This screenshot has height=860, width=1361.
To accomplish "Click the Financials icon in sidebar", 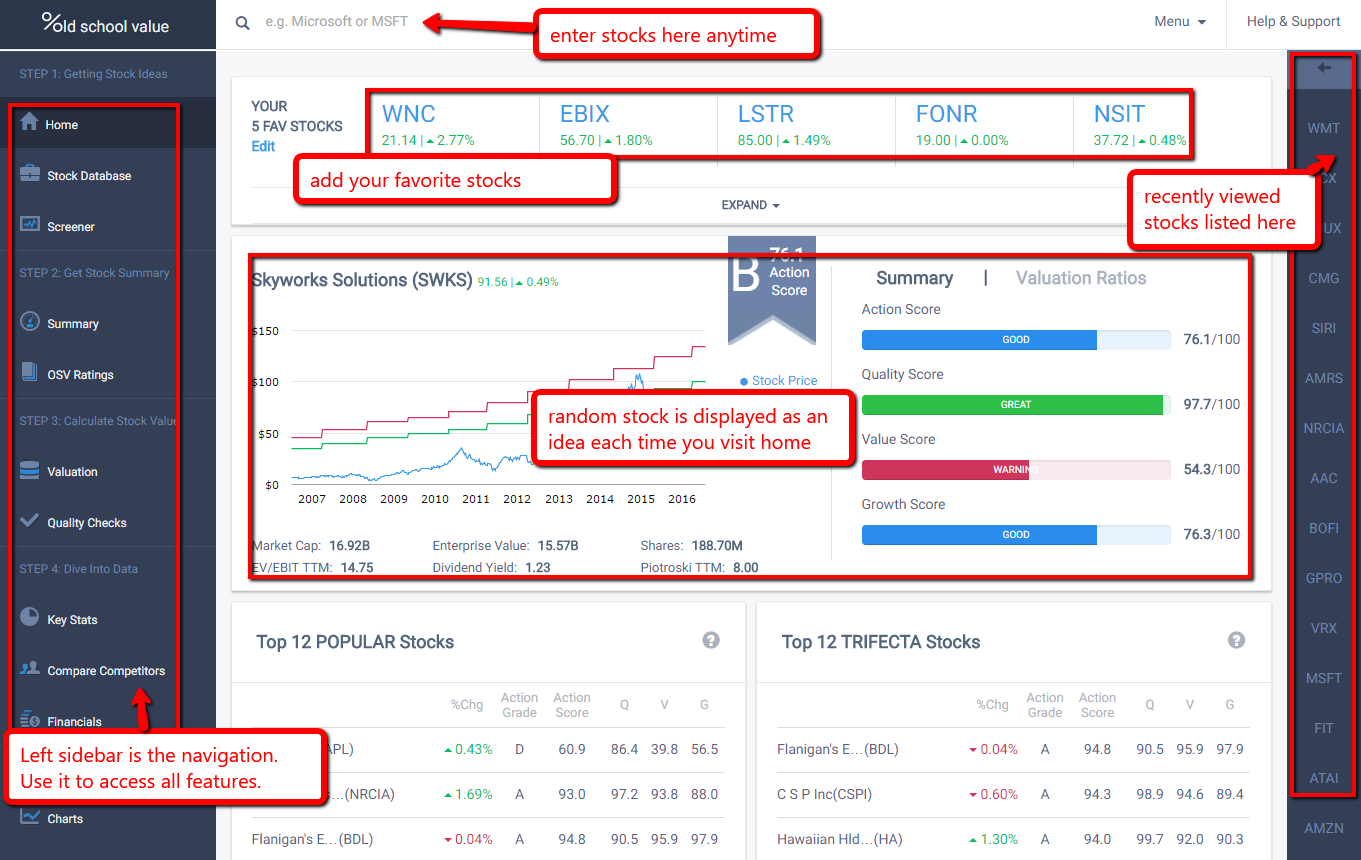I will coord(29,720).
